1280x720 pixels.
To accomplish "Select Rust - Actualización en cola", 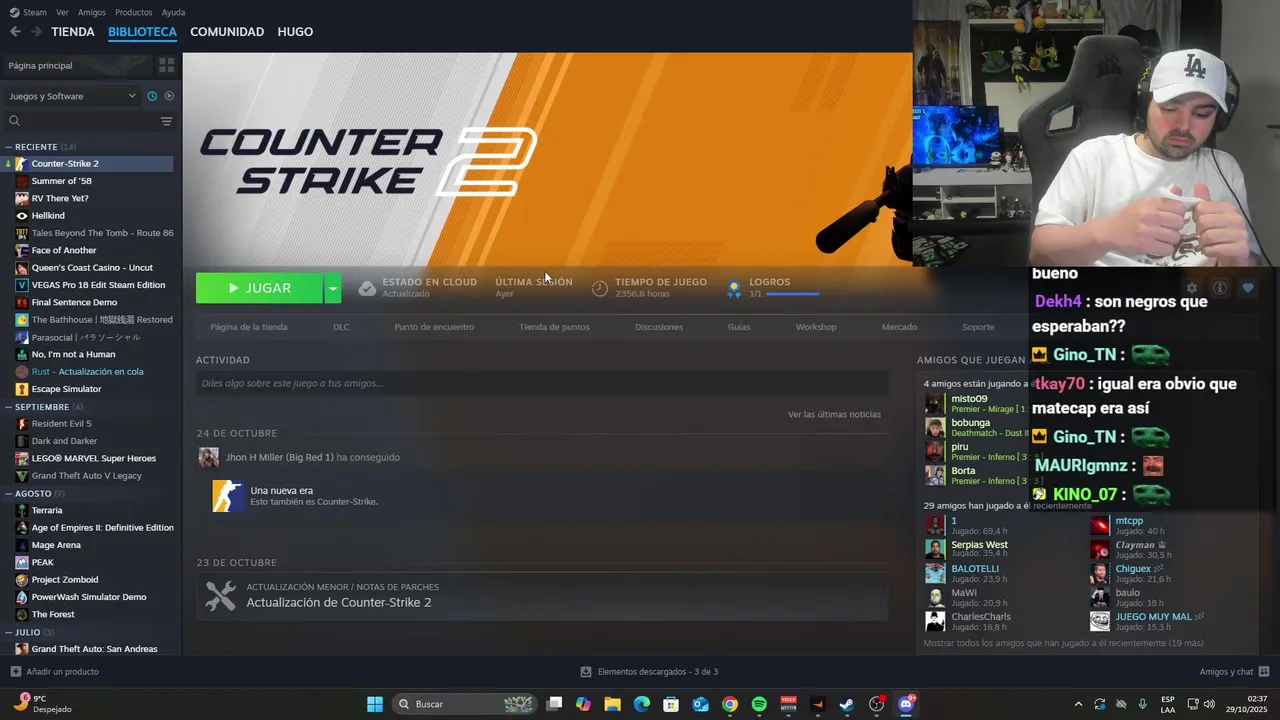I will click(90, 371).
